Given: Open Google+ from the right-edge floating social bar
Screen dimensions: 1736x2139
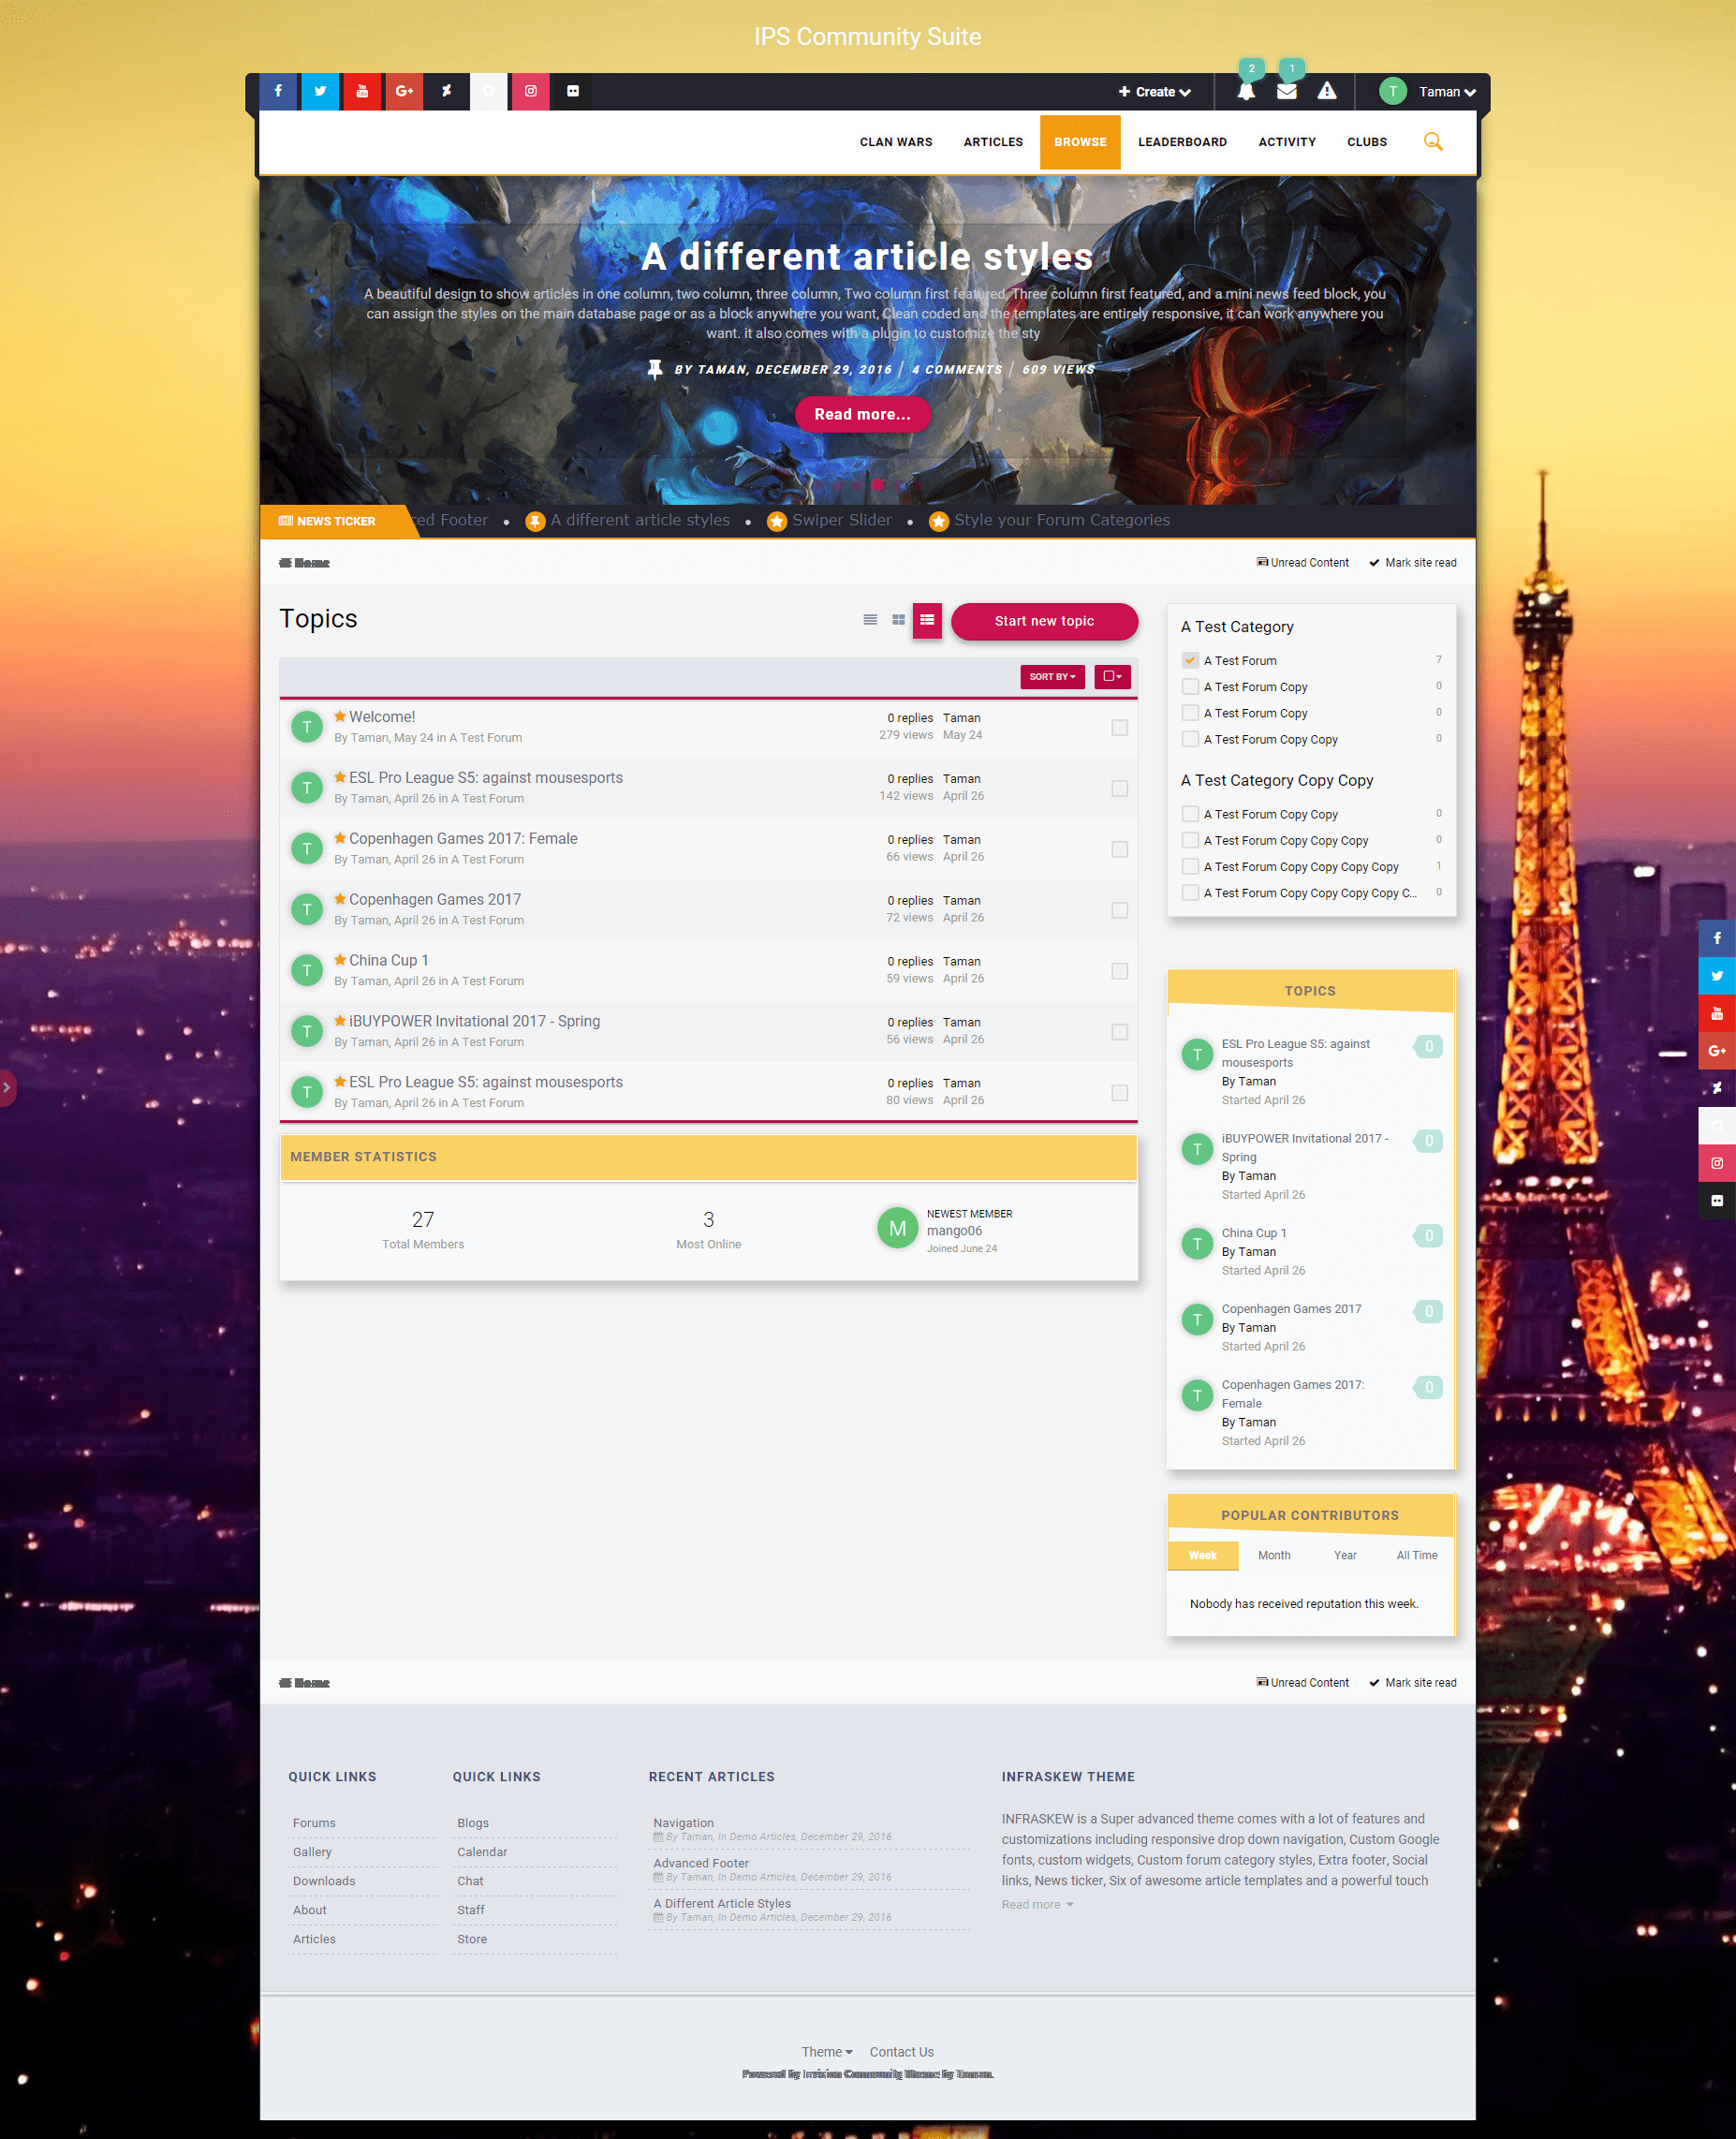Looking at the screenshot, I should (1717, 1051).
